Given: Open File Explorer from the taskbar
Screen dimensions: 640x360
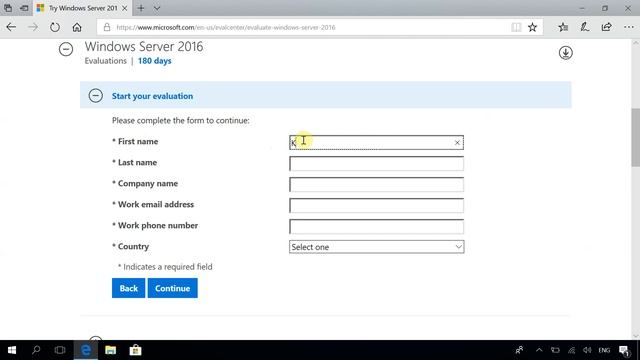Looking at the screenshot, I should 110,350.
